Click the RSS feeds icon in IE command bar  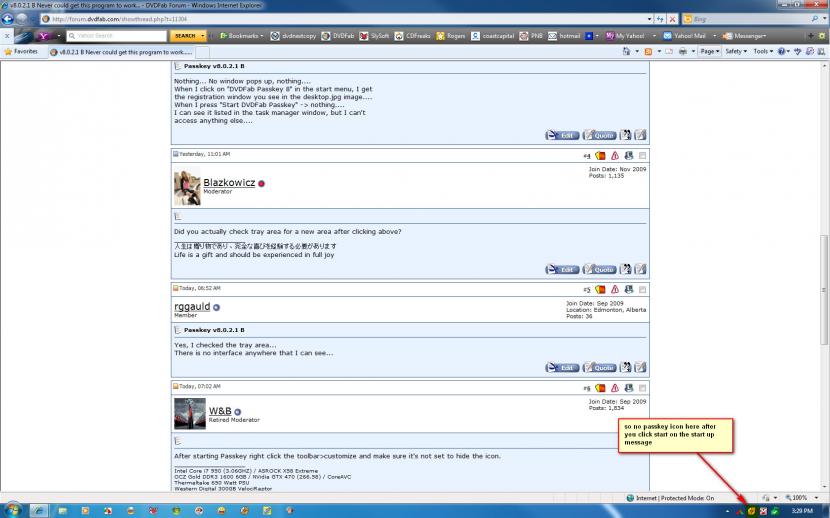pyautogui.click(x=648, y=51)
